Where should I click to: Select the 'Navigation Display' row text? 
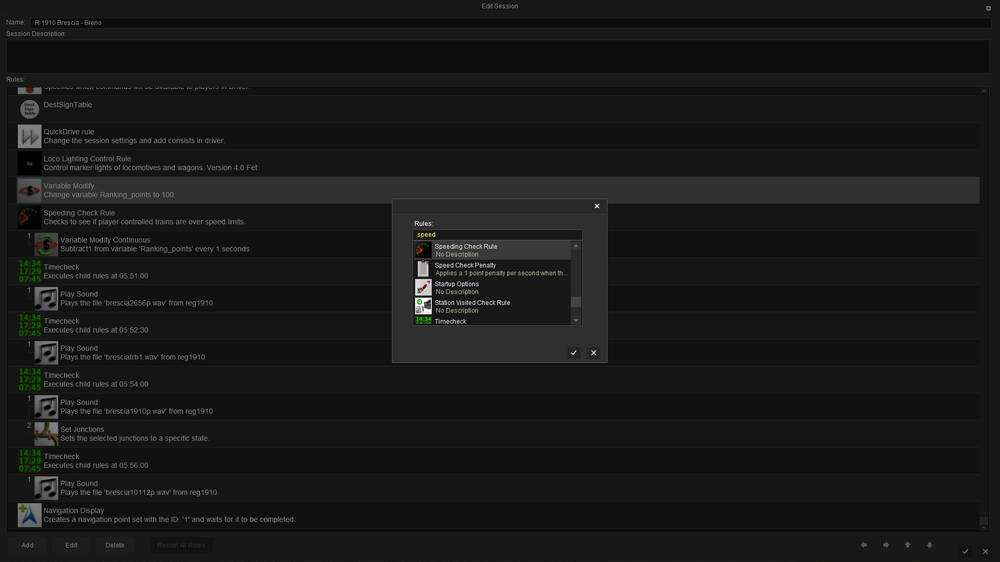pyautogui.click(x=74, y=511)
